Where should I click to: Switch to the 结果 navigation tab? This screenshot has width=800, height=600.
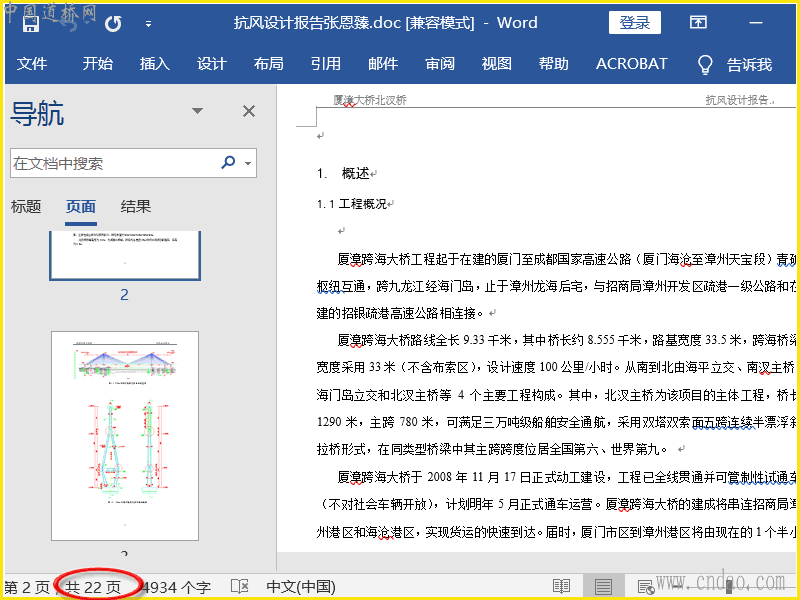point(136,207)
